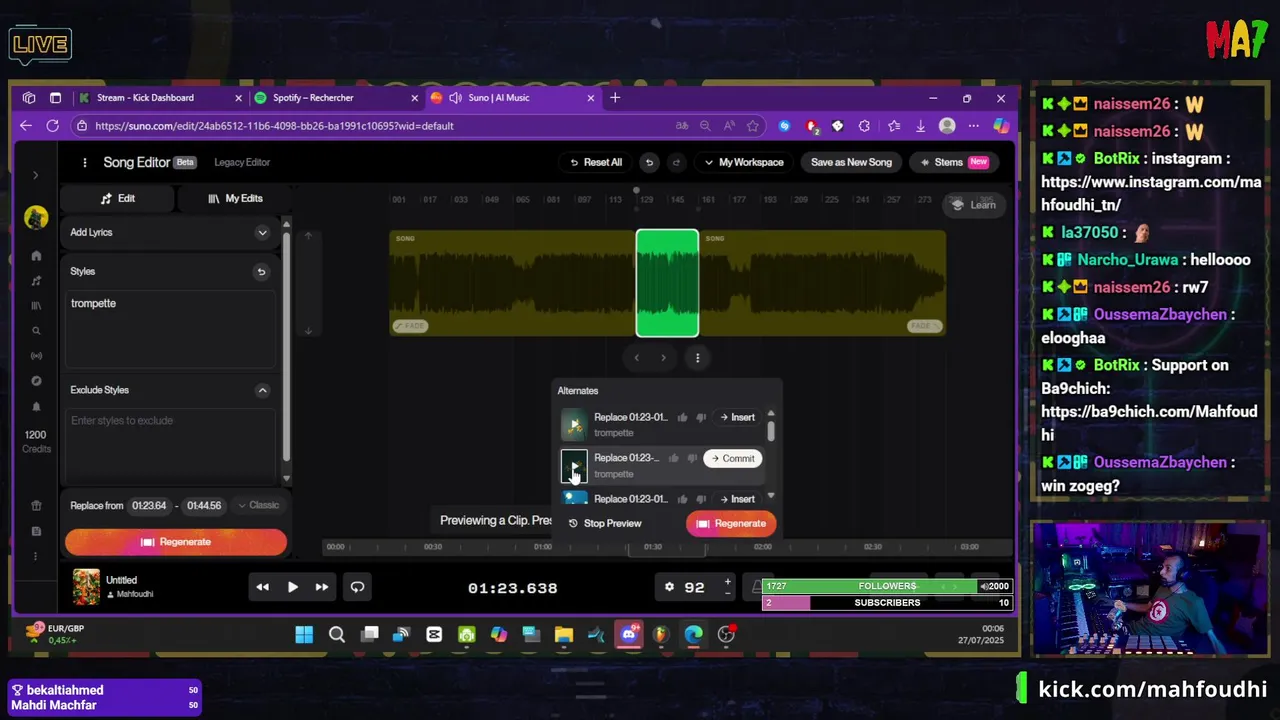Image resolution: width=1280 pixels, height=720 pixels.
Task: Click the Styles text field containing trompette
Action: [171, 330]
